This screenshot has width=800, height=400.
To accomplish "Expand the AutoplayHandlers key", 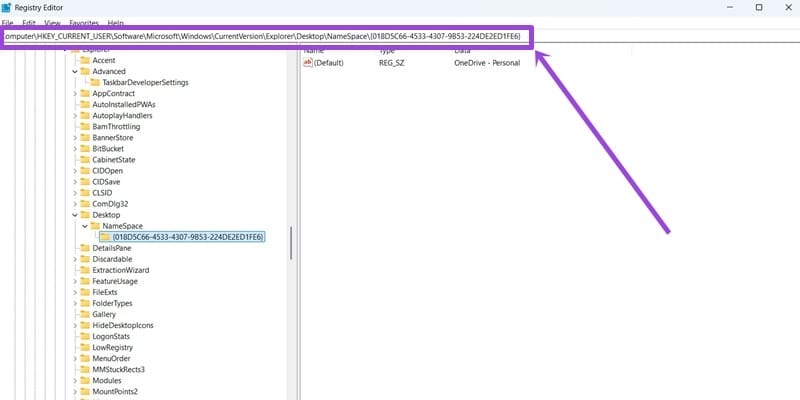I will 75,115.
